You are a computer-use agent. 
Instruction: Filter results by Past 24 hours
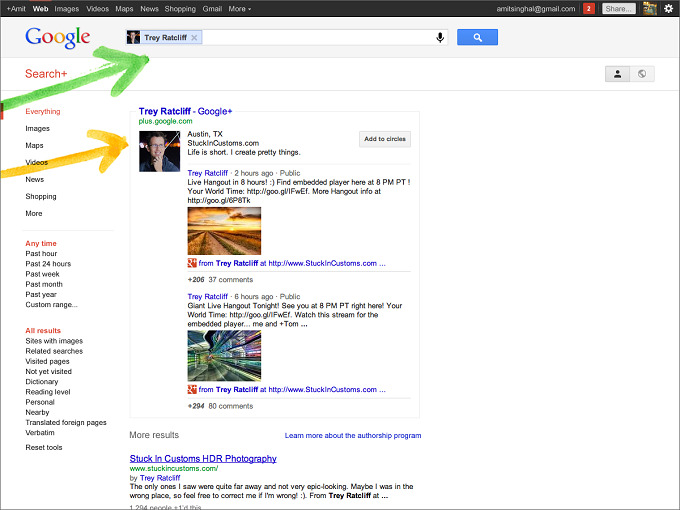click(48, 264)
